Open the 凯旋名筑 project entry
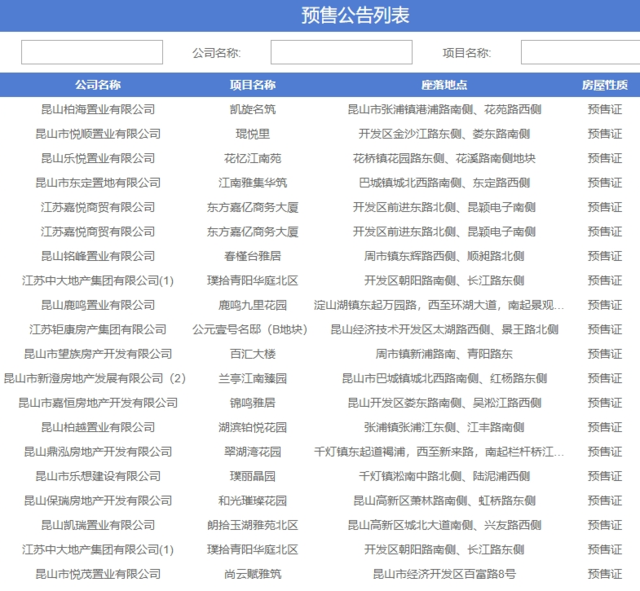640x591 pixels. [x=253, y=109]
